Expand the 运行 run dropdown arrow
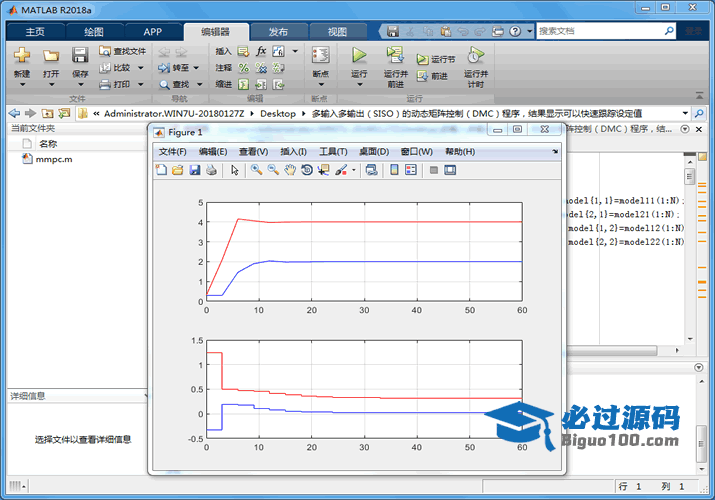The width and height of the screenshot is (715, 500). pyautogui.click(x=359, y=85)
